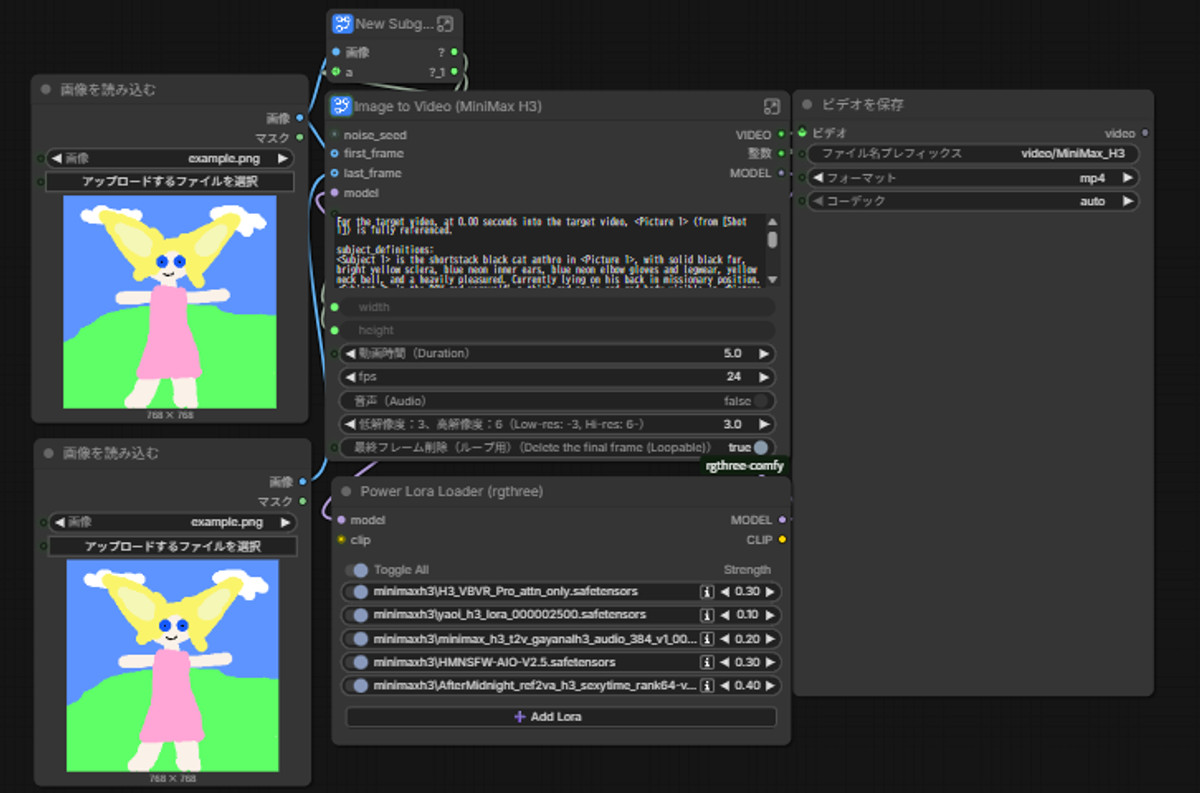Switch the Toggle All lora switch
This screenshot has height=793, width=1200.
(x=357, y=570)
